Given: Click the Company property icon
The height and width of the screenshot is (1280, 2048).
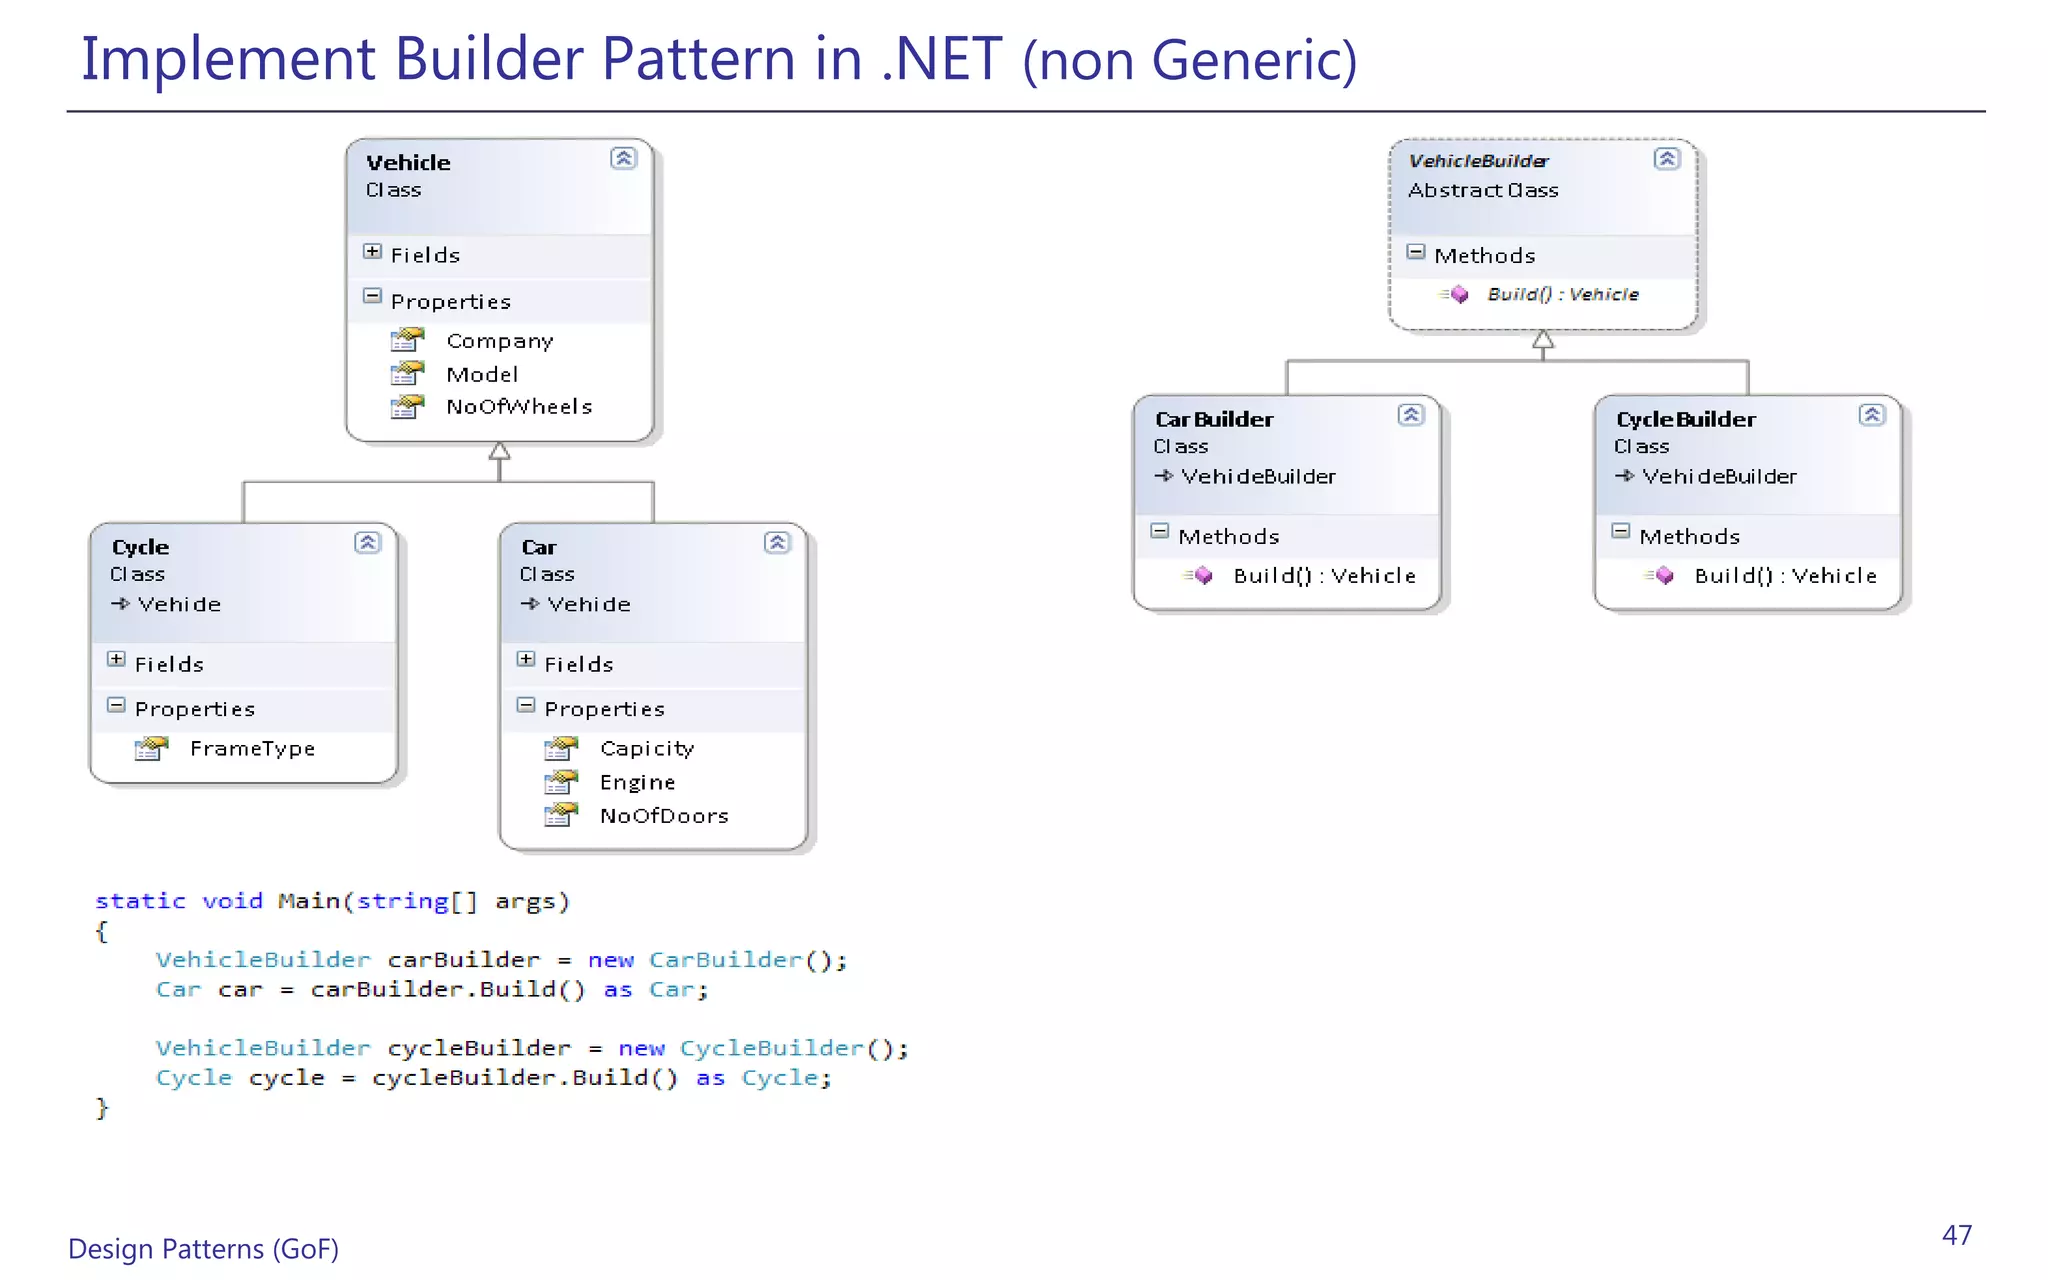Looking at the screenshot, I should (407, 341).
